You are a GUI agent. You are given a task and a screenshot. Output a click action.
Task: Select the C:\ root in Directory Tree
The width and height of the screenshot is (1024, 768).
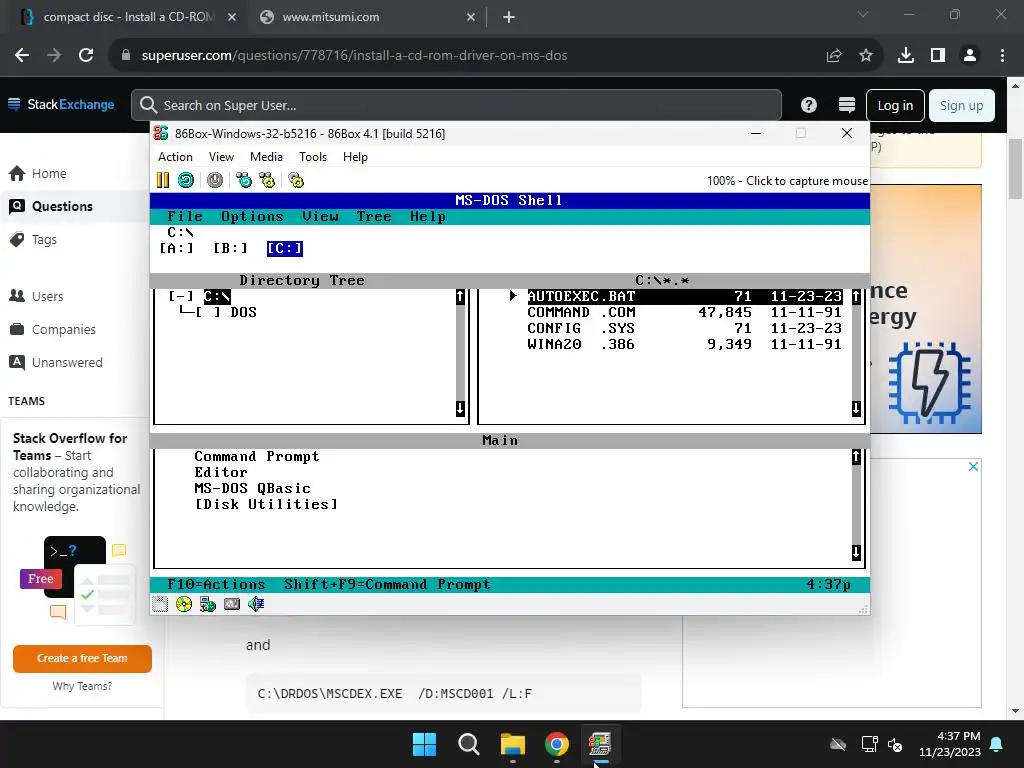click(217, 296)
